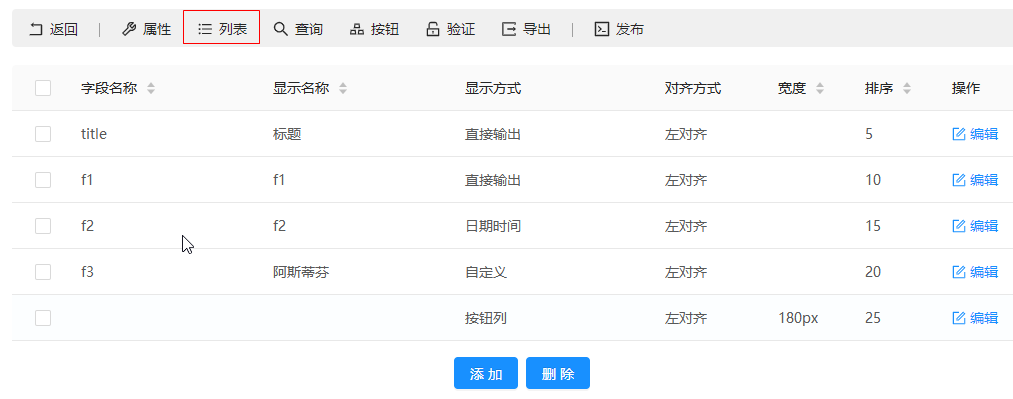
Task: Open the 按钮 tab label
Action: (385, 29)
